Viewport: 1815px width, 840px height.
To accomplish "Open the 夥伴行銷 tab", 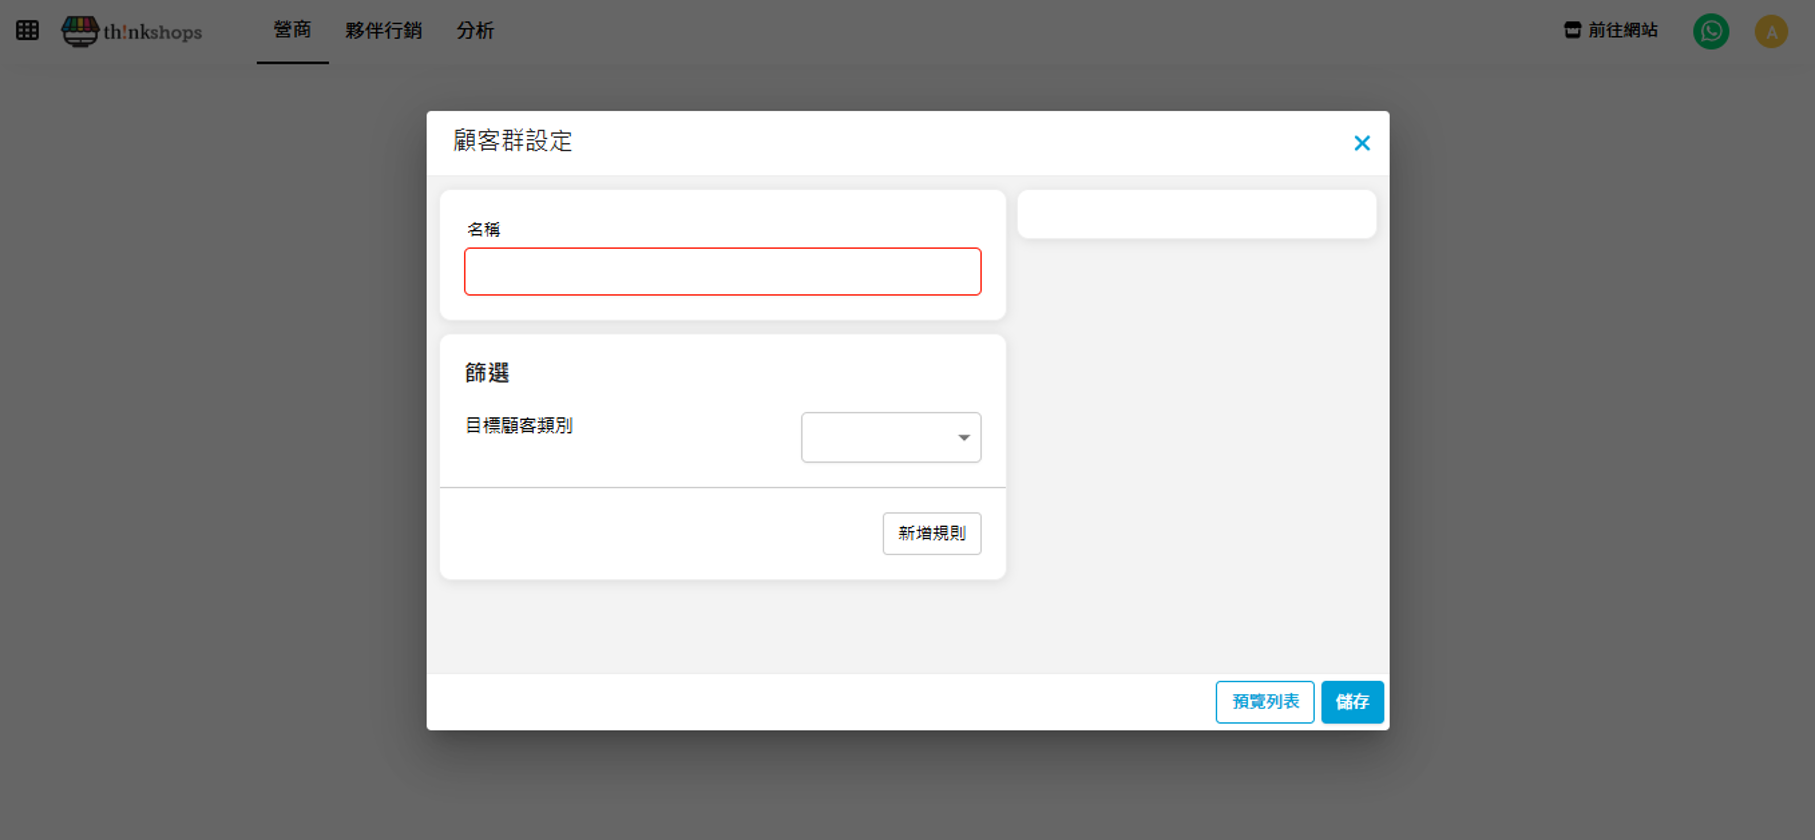I will point(383,31).
